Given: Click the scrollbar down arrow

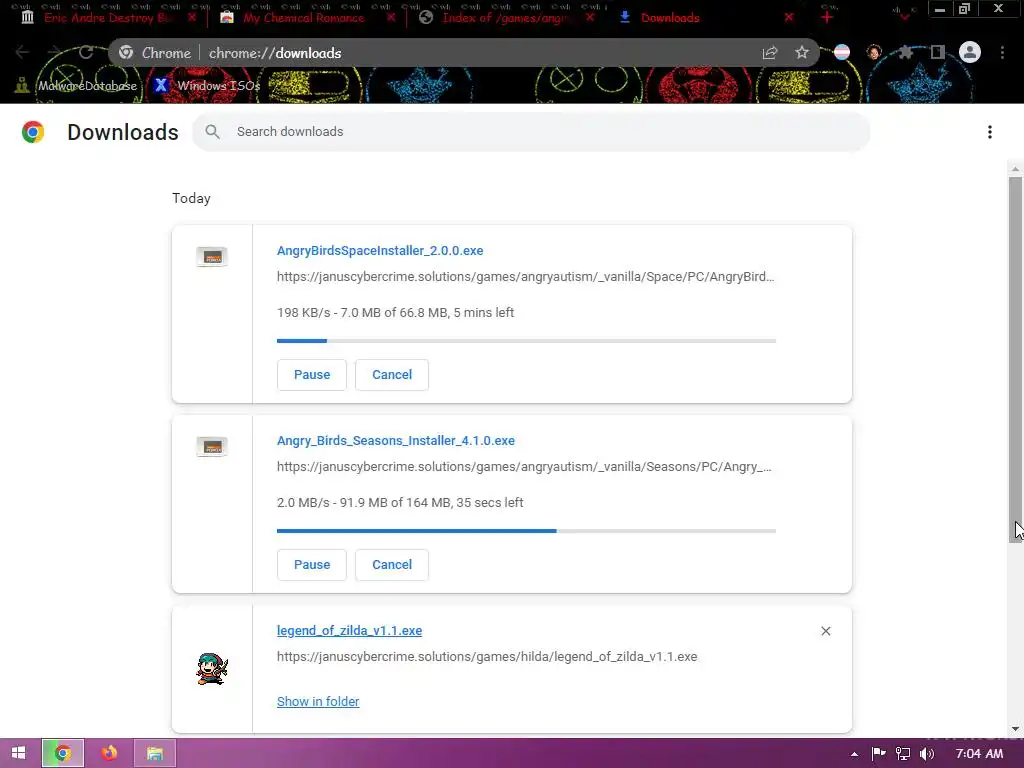Looking at the screenshot, I should 1016,729.
